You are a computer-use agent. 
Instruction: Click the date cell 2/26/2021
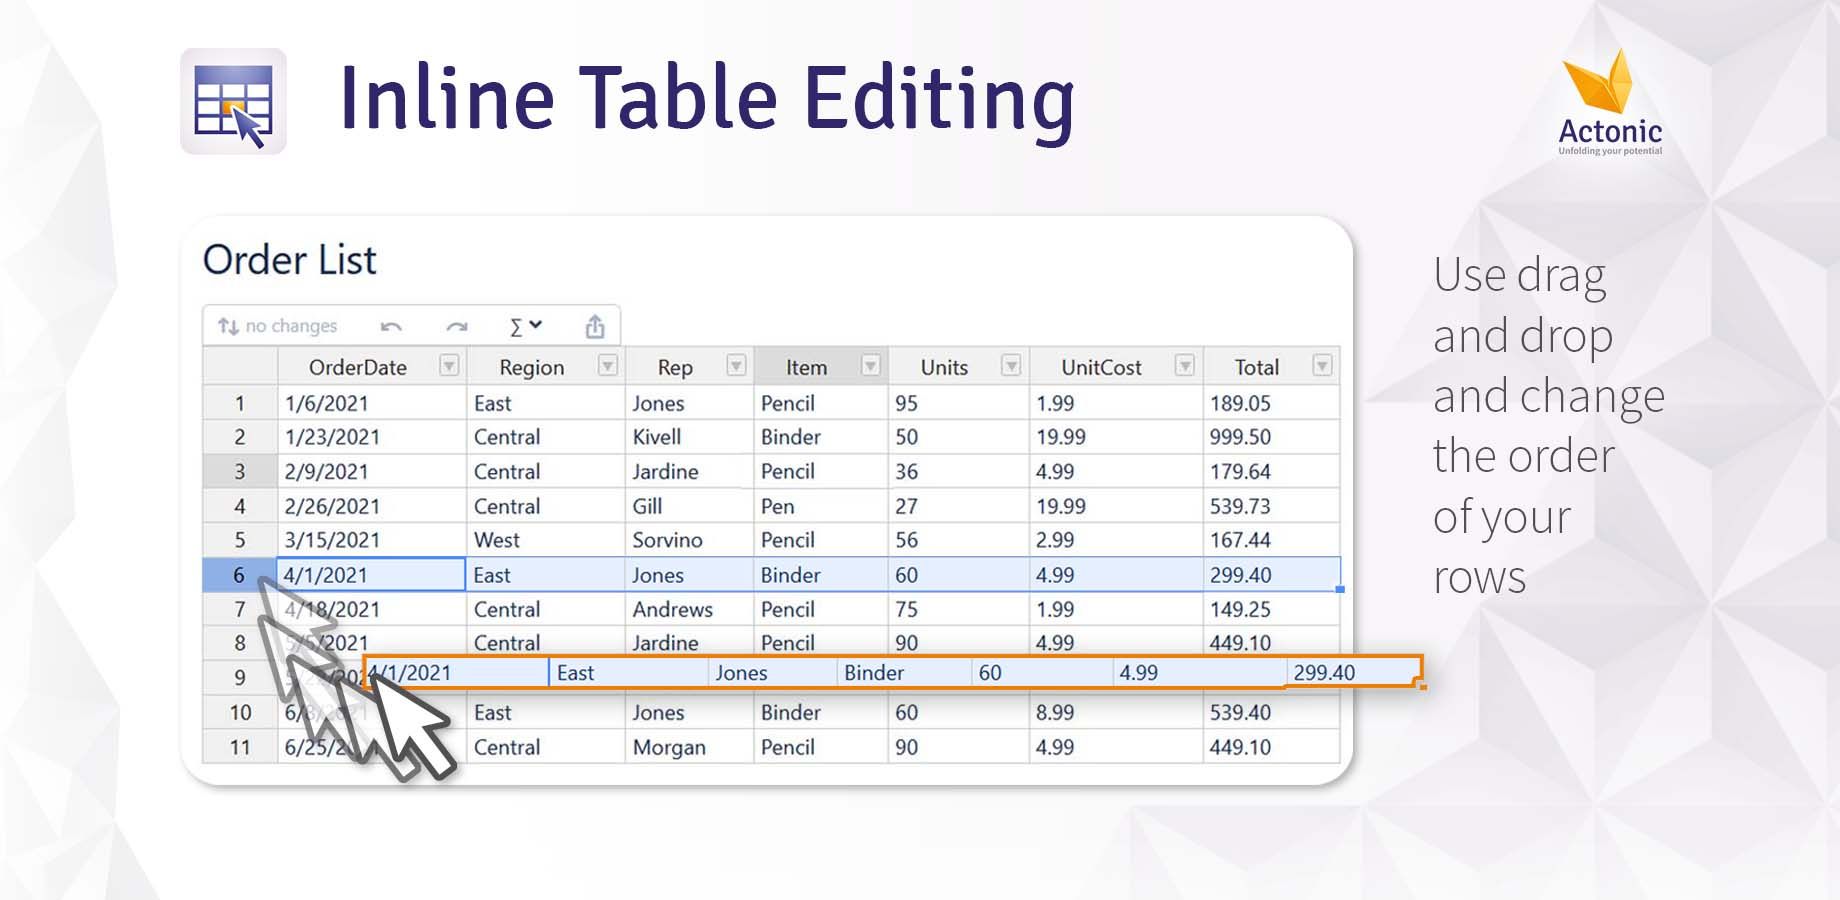(371, 506)
